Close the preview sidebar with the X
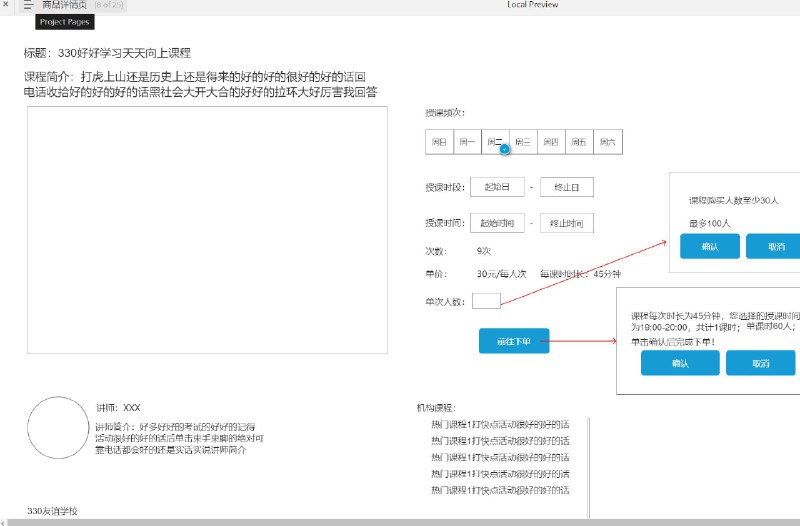Image resolution: width=800 pixels, height=526 pixels. click(x=6, y=4)
